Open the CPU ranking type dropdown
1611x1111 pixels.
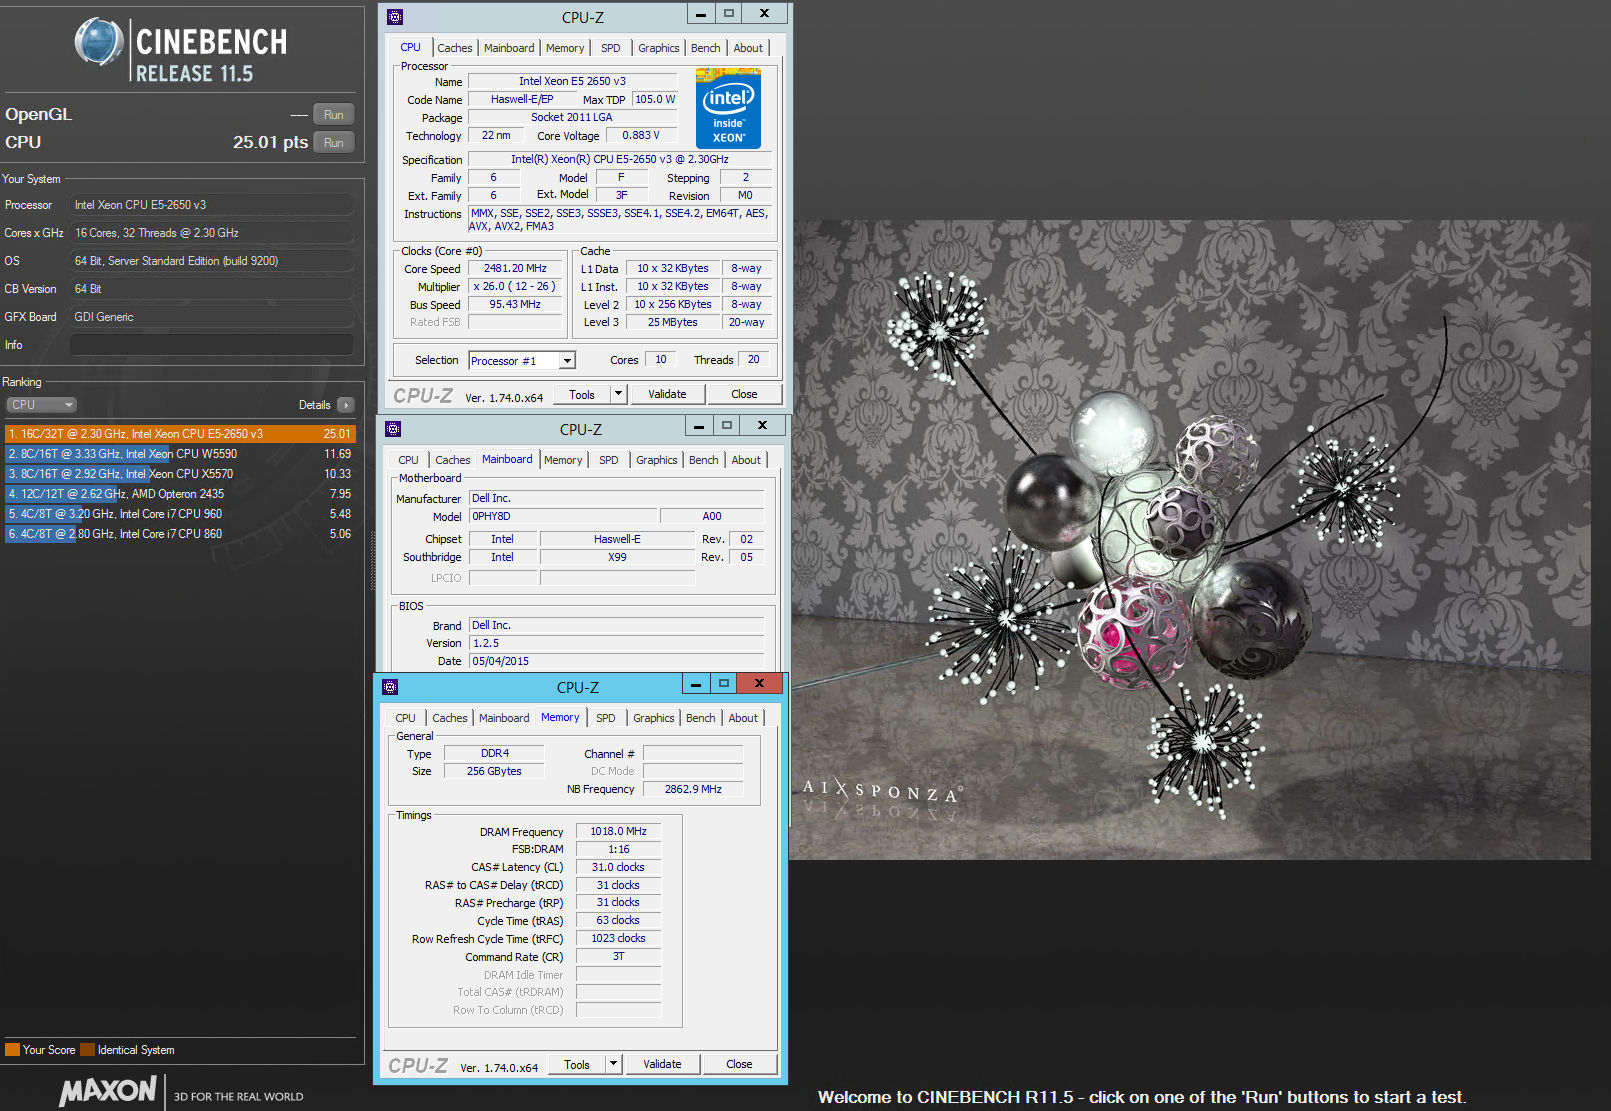coord(41,405)
